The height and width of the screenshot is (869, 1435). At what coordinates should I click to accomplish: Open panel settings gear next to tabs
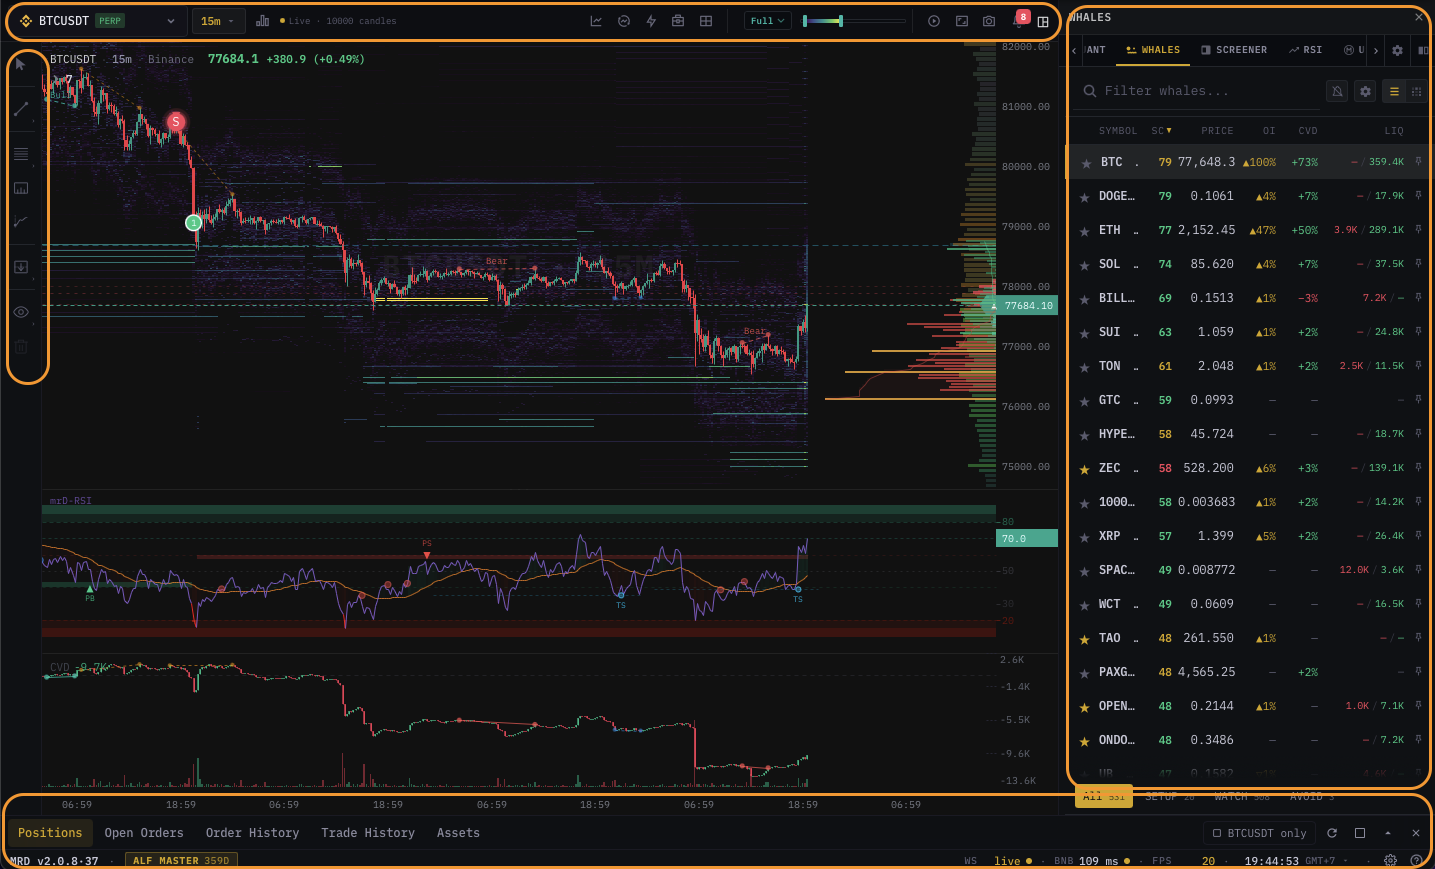(1397, 50)
